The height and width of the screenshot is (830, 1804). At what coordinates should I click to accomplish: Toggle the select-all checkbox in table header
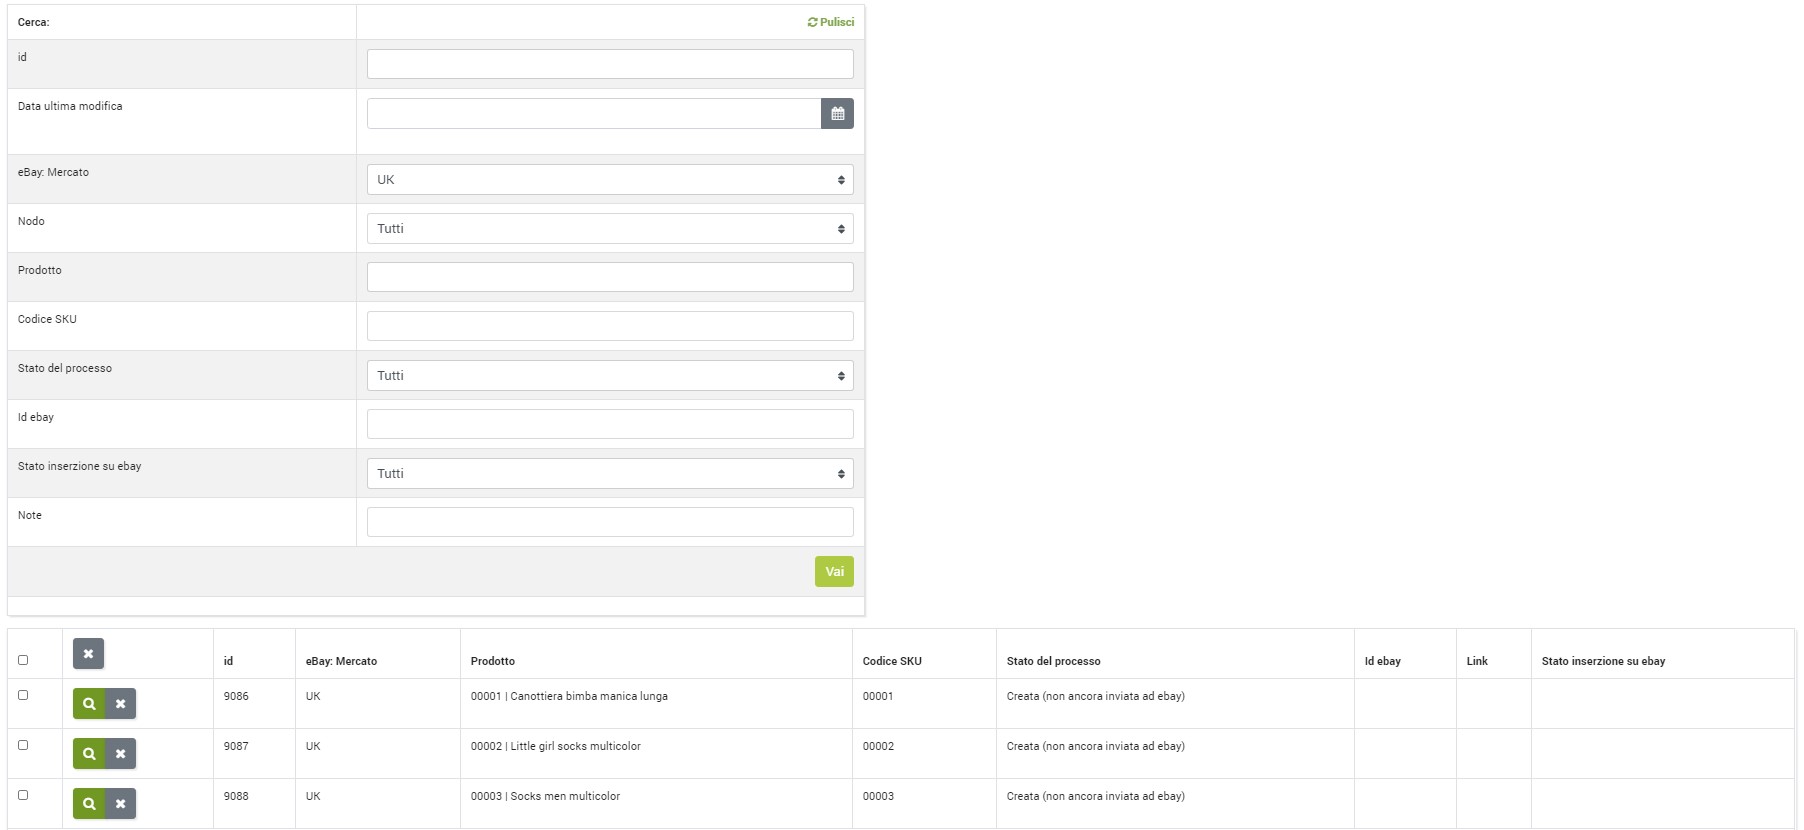point(23,660)
